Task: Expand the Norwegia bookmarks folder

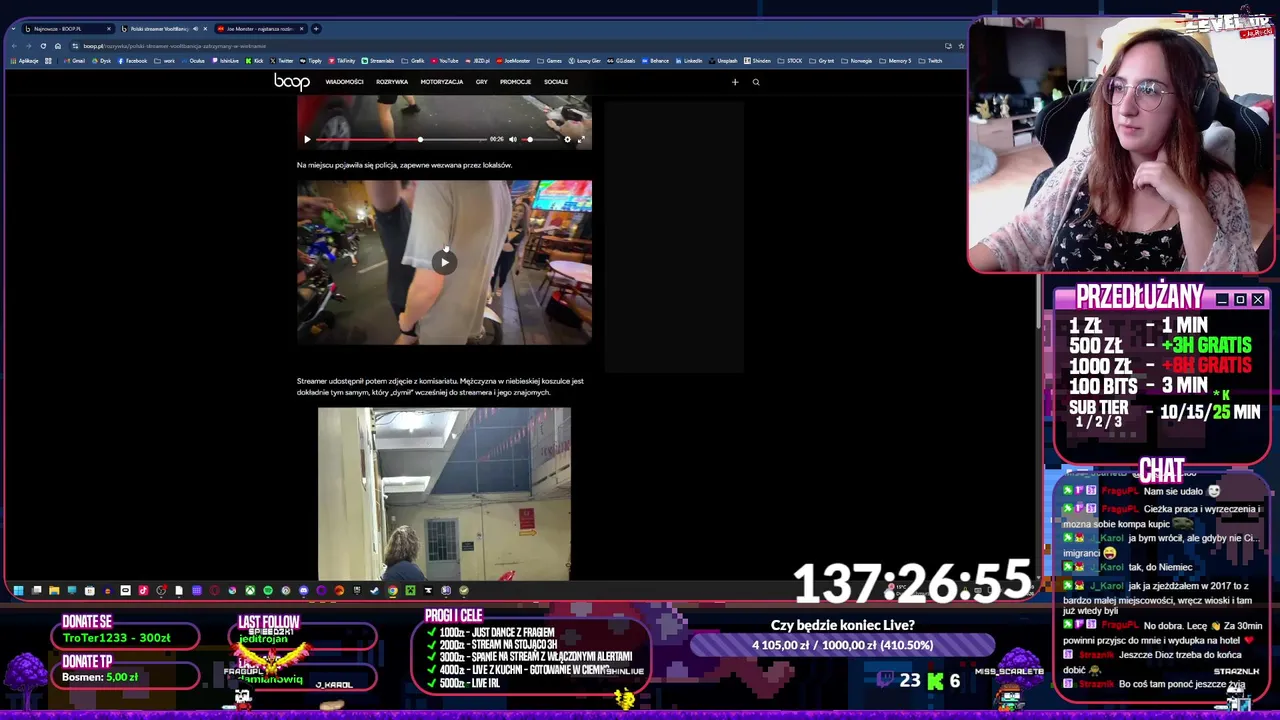Action: [857, 61]
